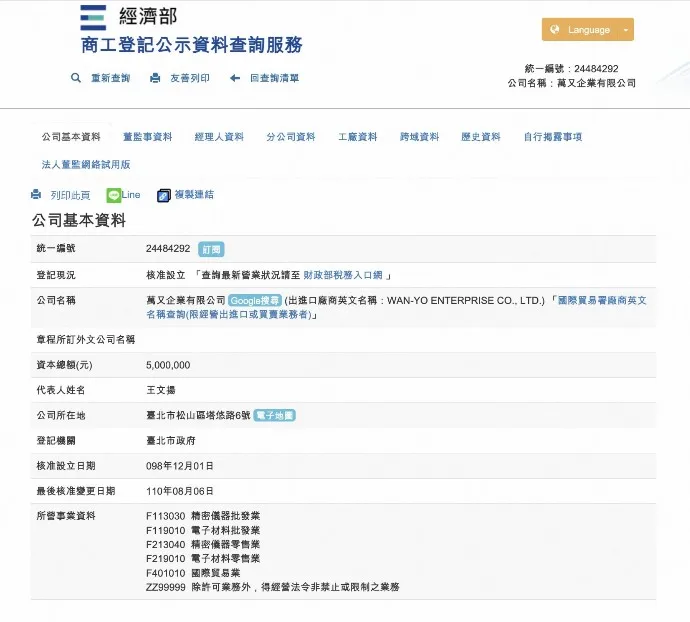The width and height of the screenshot is (690, 622).
Task: Click the printer icon beside 友善列印
Action: [x=155, y=78]
